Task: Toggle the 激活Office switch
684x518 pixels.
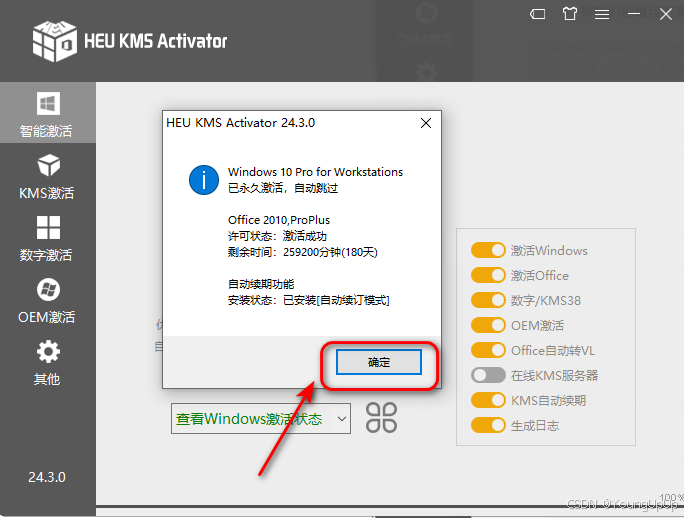Action: [x=488, y=275]
